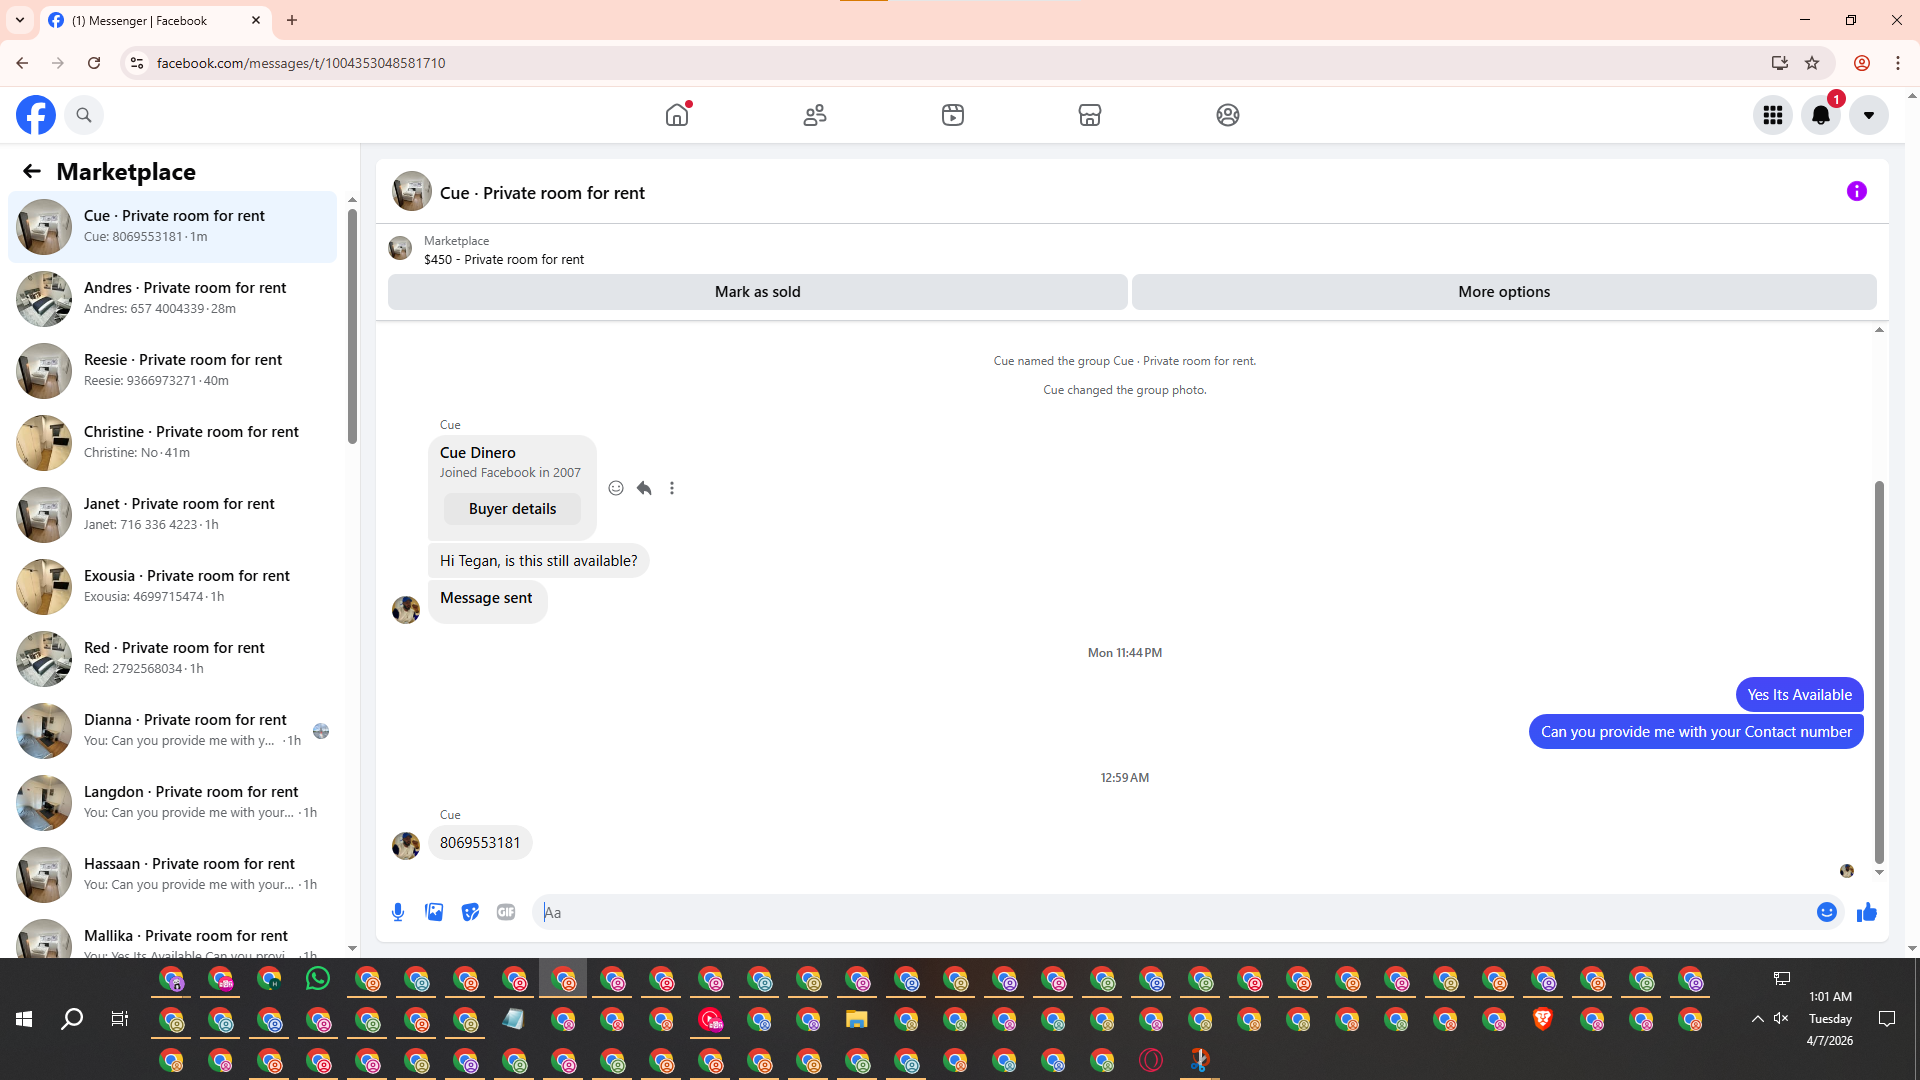Open WhatsApp from the taskbar
This screenshot has height=1080, width=1920.
(318, 979)
